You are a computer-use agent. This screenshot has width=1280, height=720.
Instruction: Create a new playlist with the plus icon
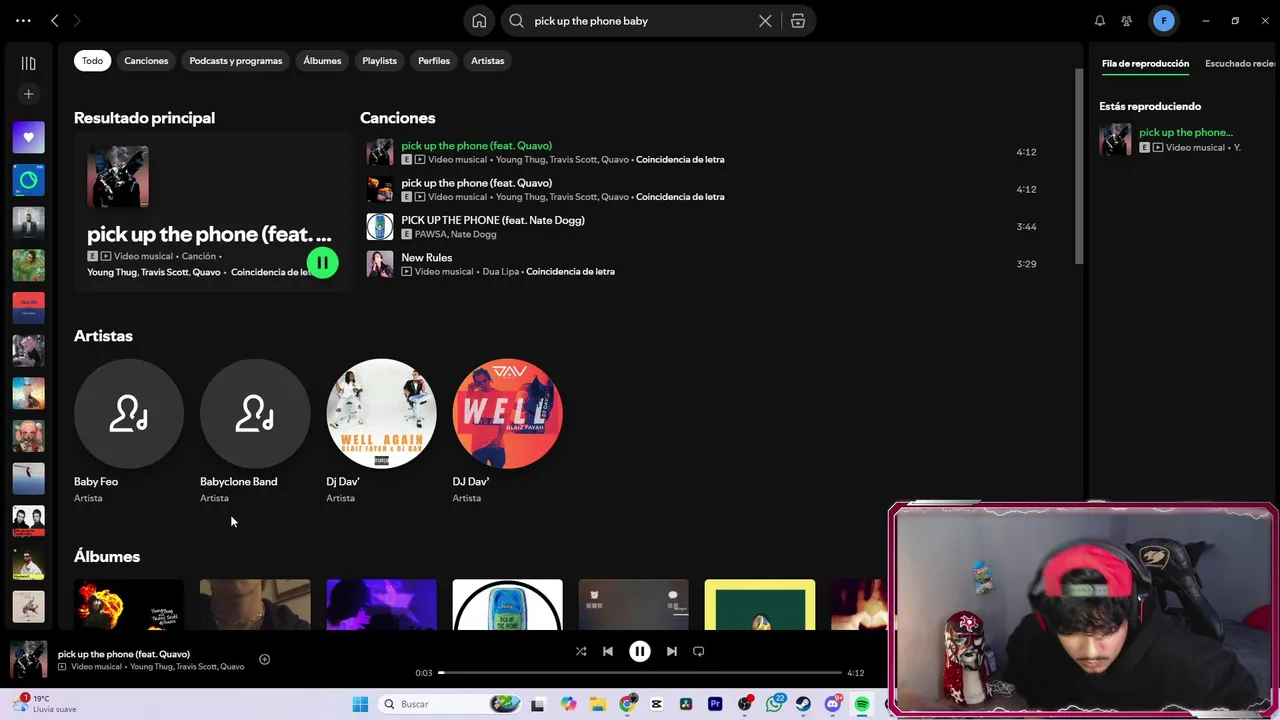(x=28, y=94)
